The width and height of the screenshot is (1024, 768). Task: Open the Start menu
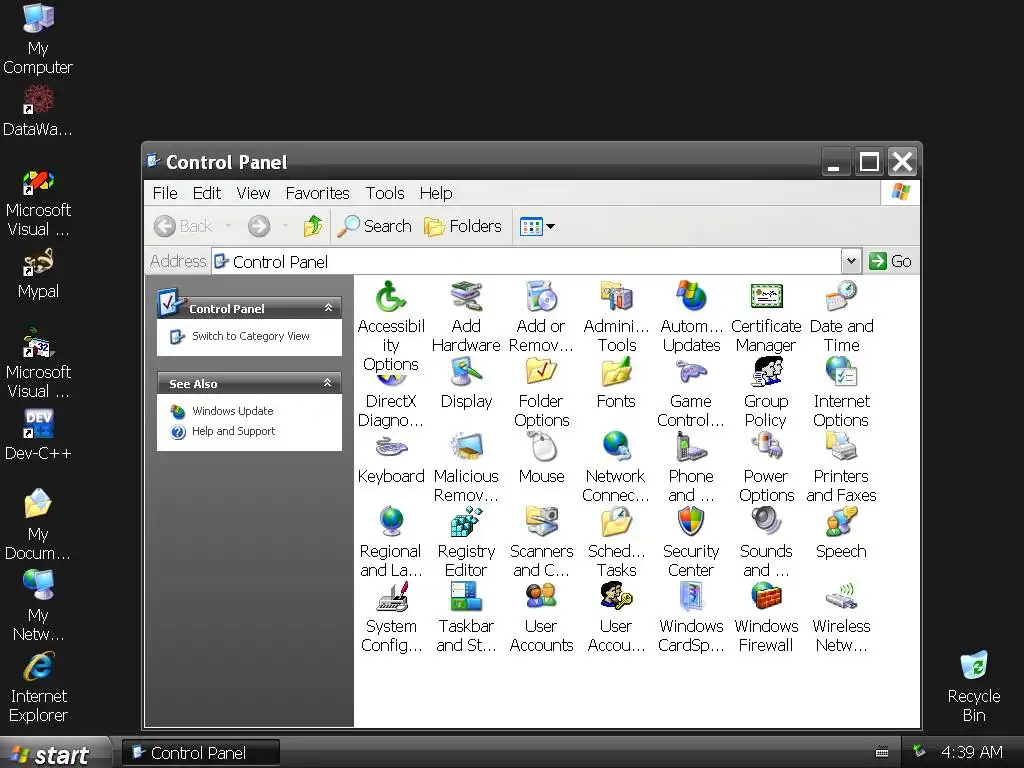pyautogui.click(x=55, y=754)
